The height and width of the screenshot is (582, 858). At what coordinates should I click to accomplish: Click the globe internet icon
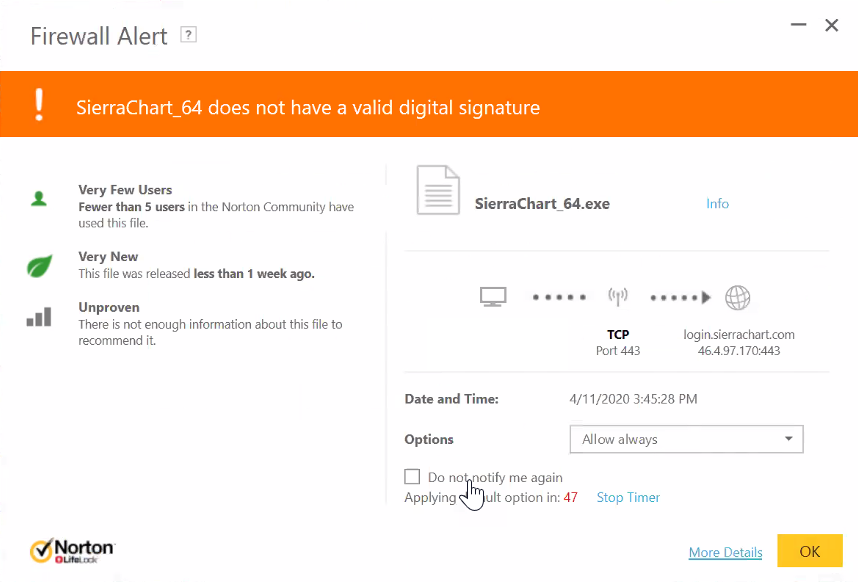(x=738, y=298)
